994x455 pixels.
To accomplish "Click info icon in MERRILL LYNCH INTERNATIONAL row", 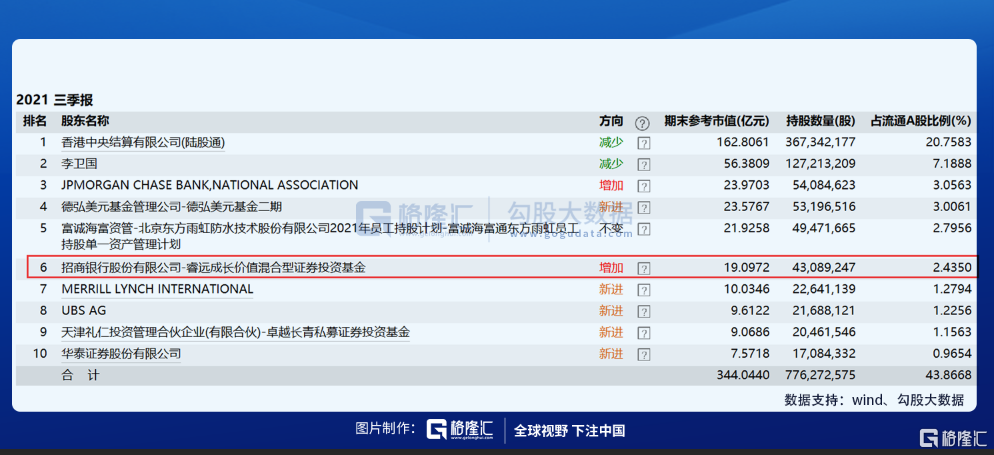I will coord(643,290).
